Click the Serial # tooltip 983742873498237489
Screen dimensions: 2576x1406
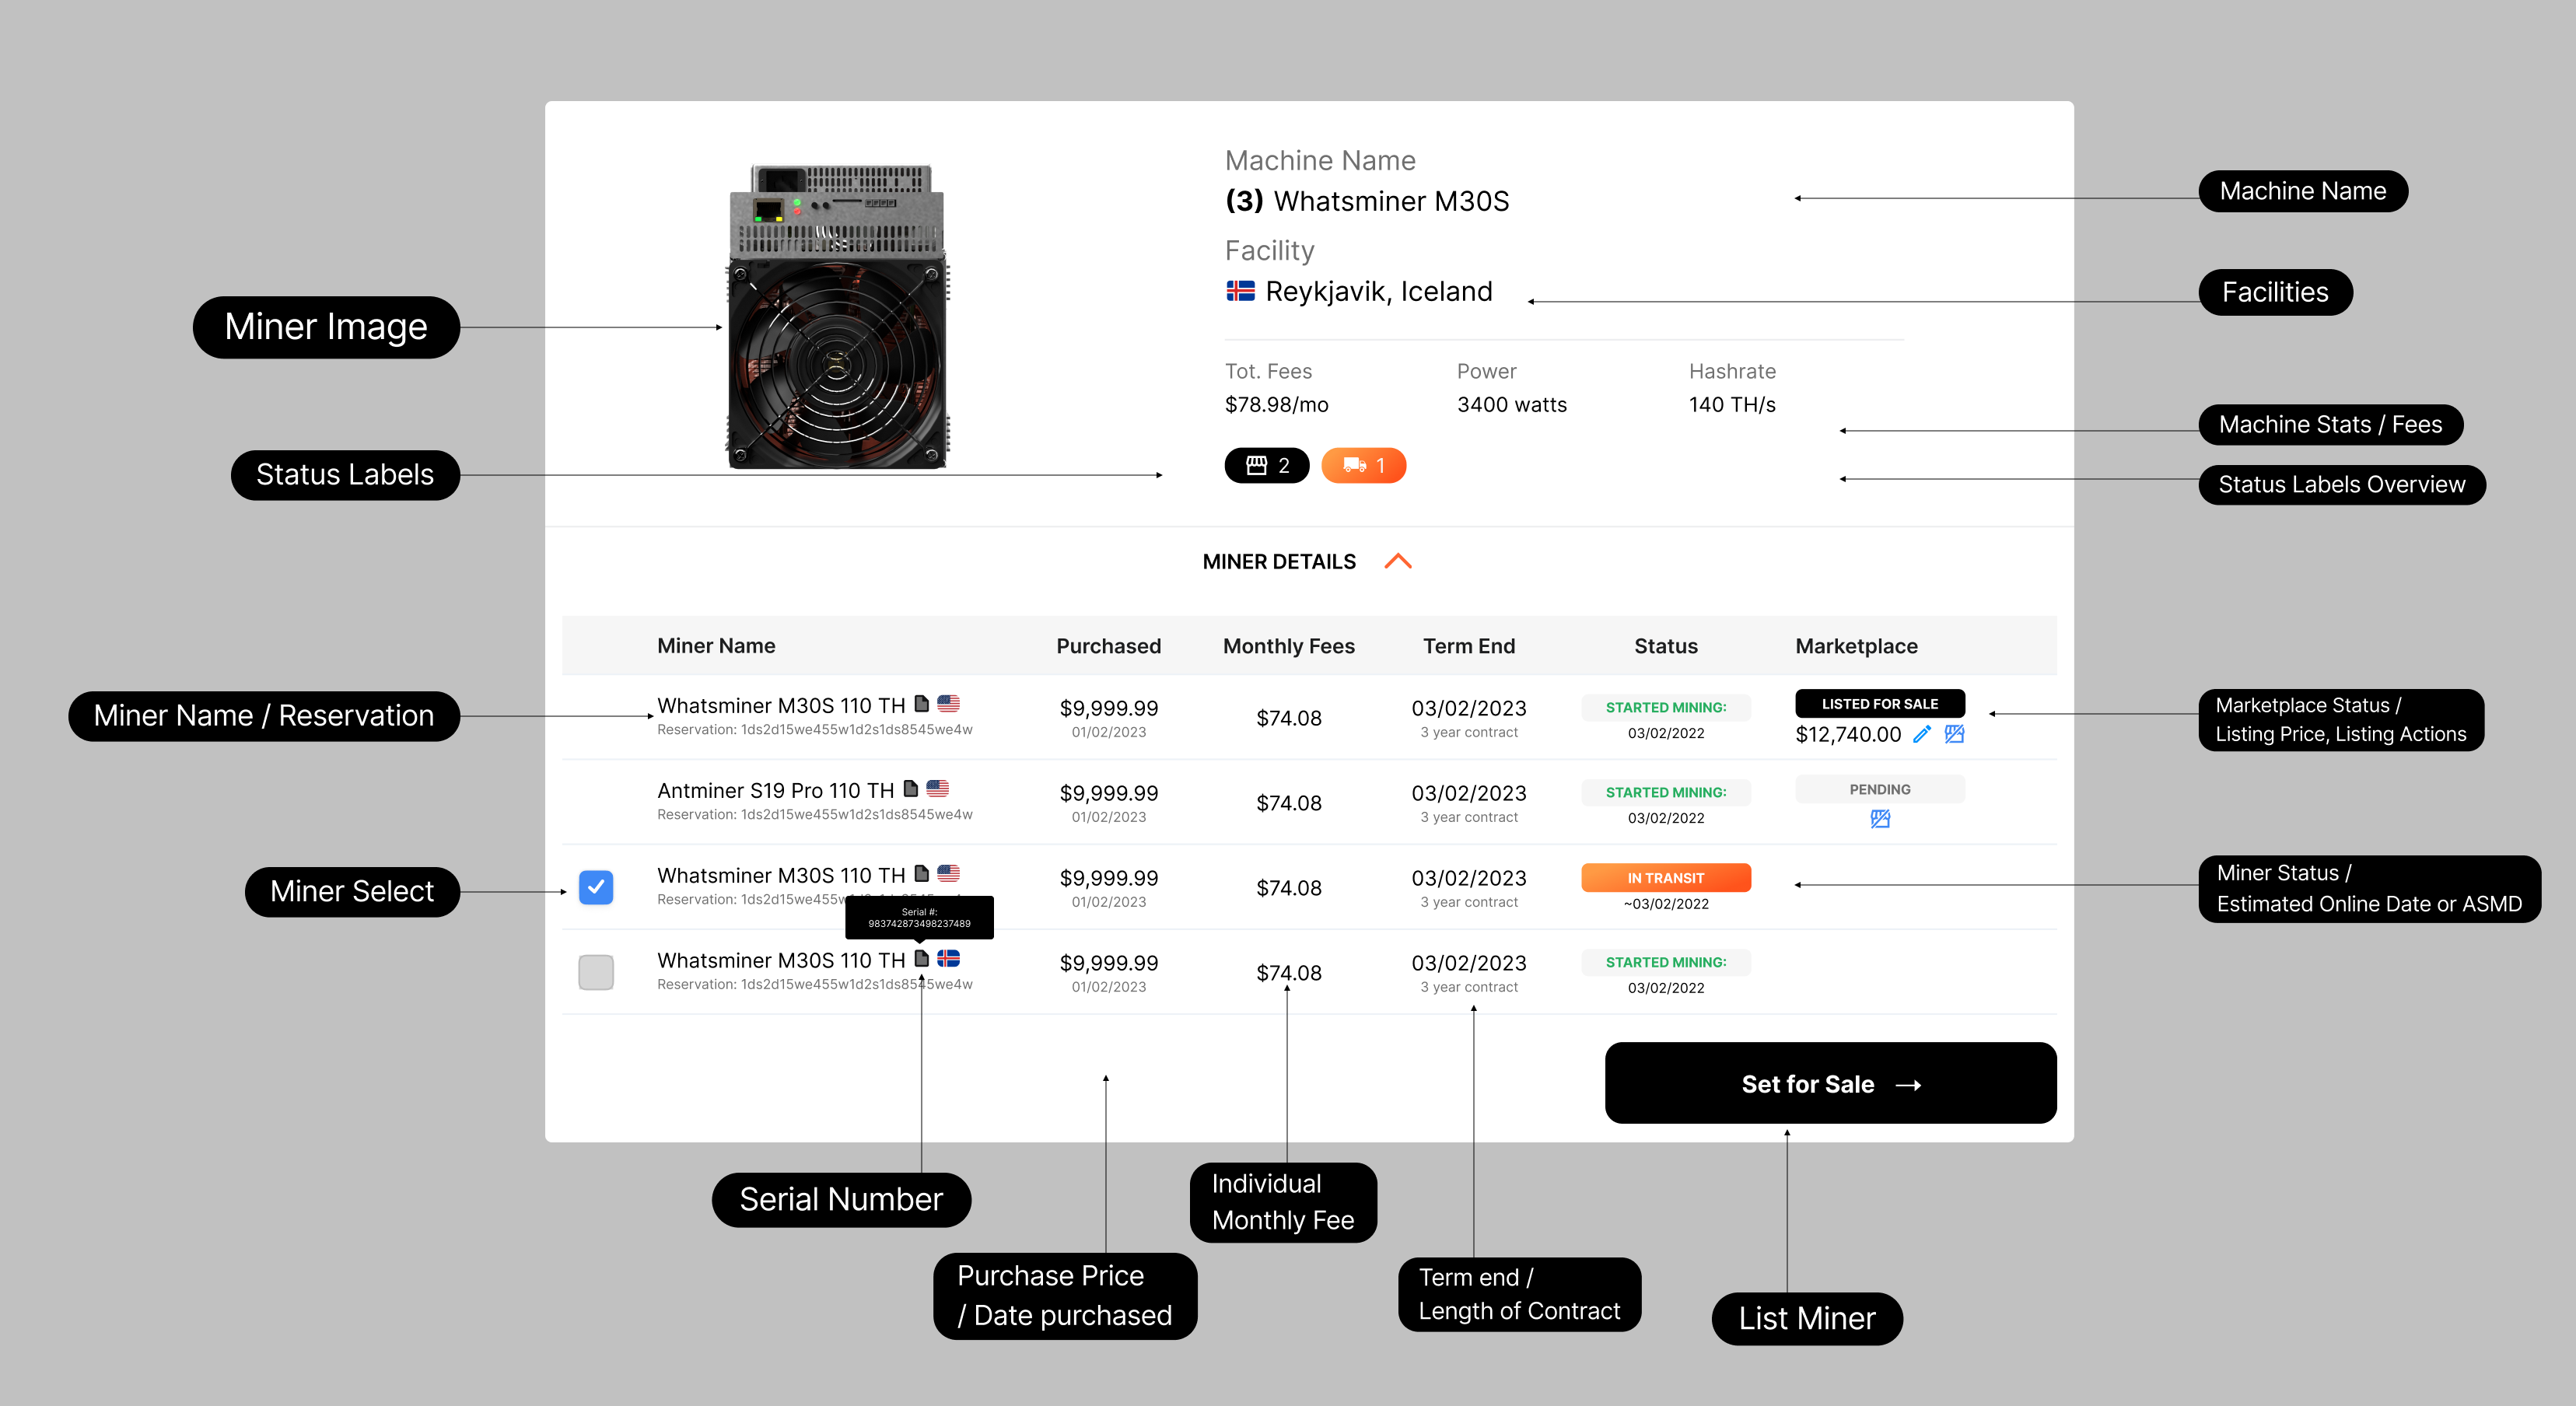(x=919, y=918)
